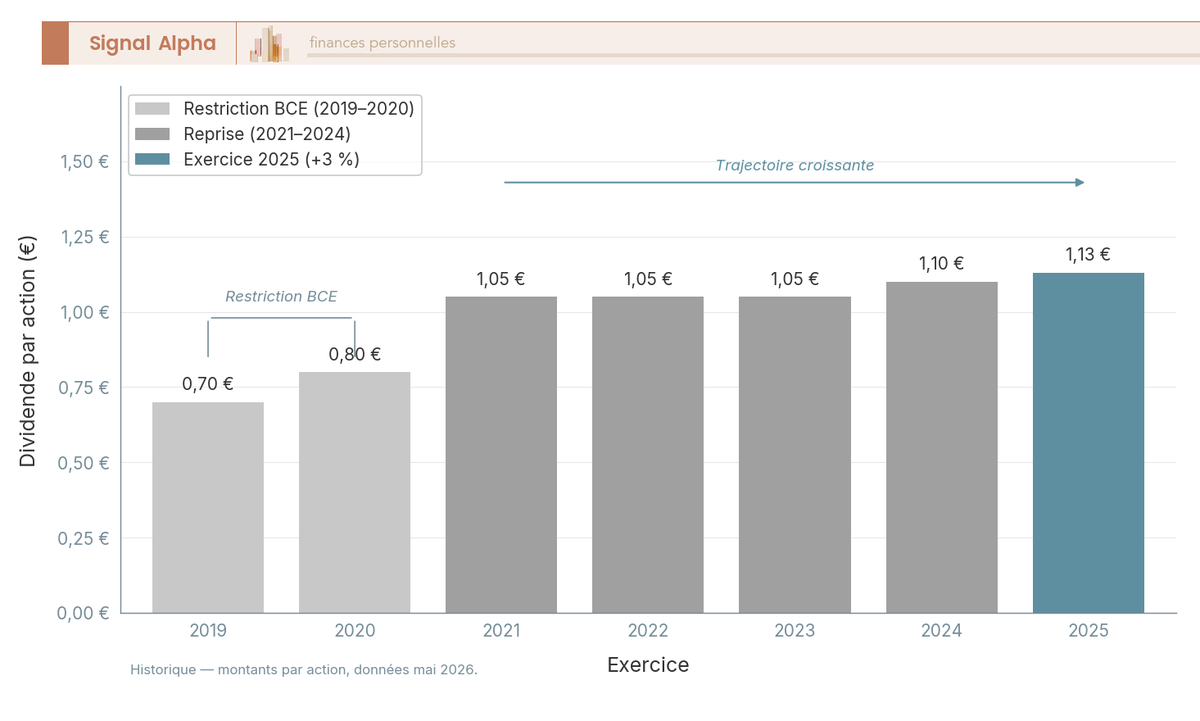Click the y-axis tick 0,75 €
The image size is (1200, 721).
85,387
